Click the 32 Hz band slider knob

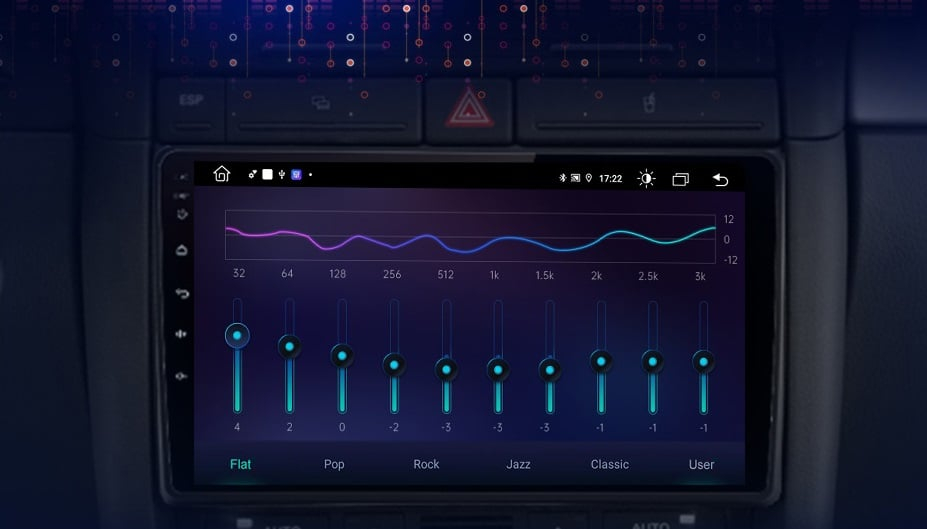237,335
